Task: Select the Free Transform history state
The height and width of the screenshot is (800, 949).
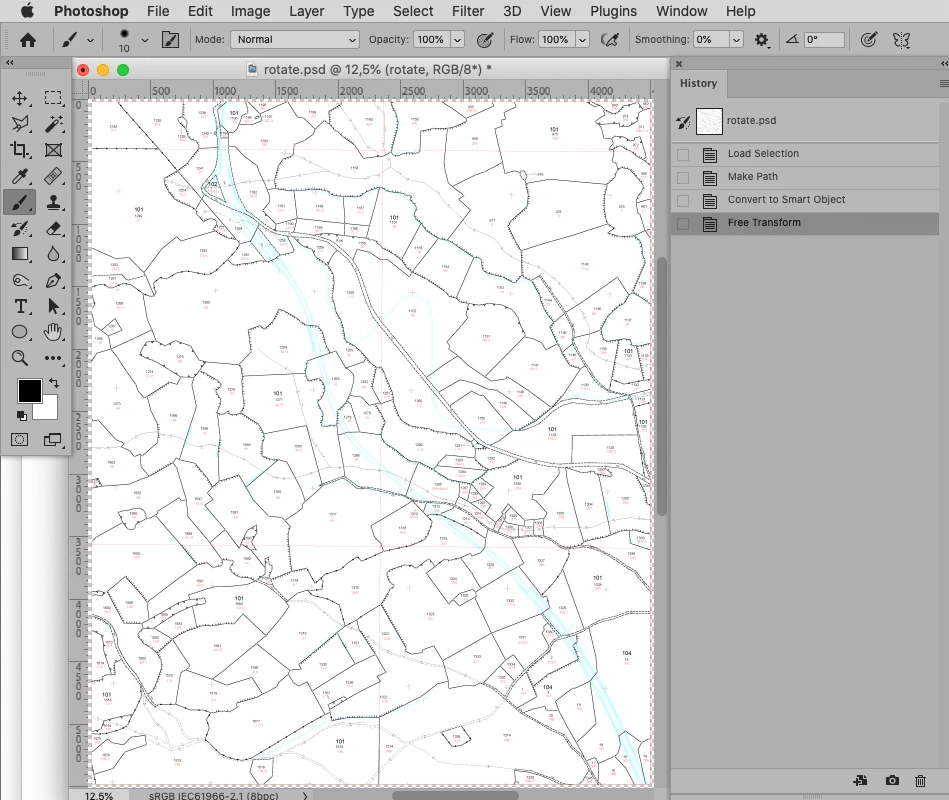Action: tap(805, 223)
